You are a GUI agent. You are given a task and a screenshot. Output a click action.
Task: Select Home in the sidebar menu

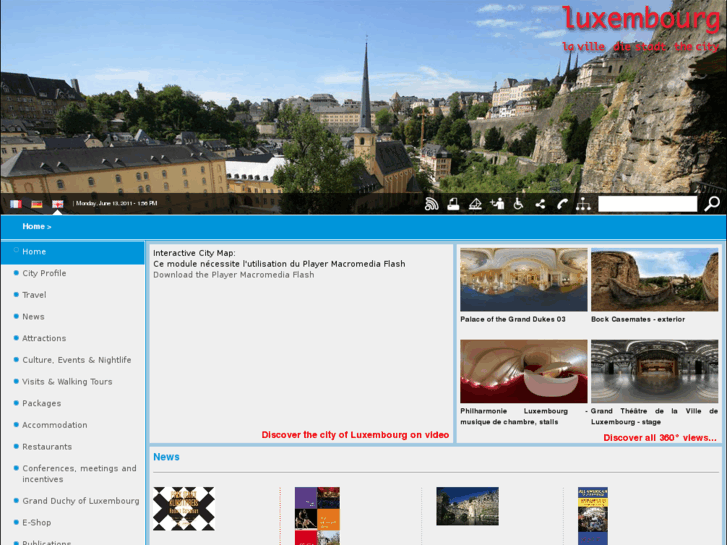coord(73,252)
